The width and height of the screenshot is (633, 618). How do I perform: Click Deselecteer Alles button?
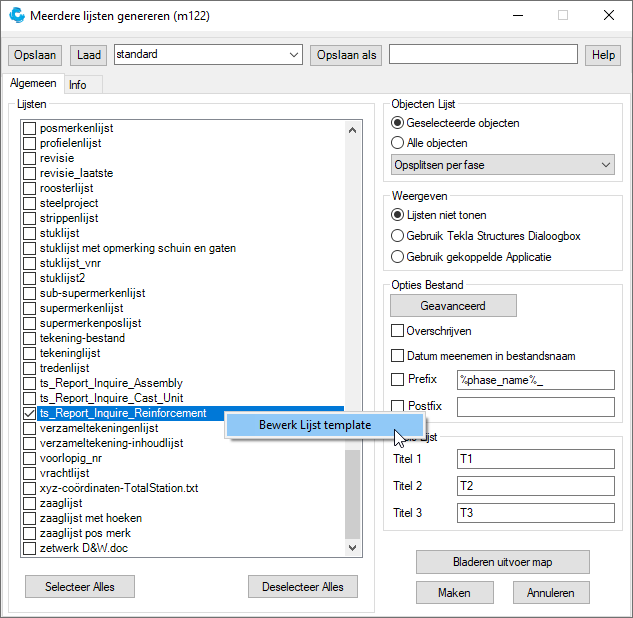coord(302,587)
